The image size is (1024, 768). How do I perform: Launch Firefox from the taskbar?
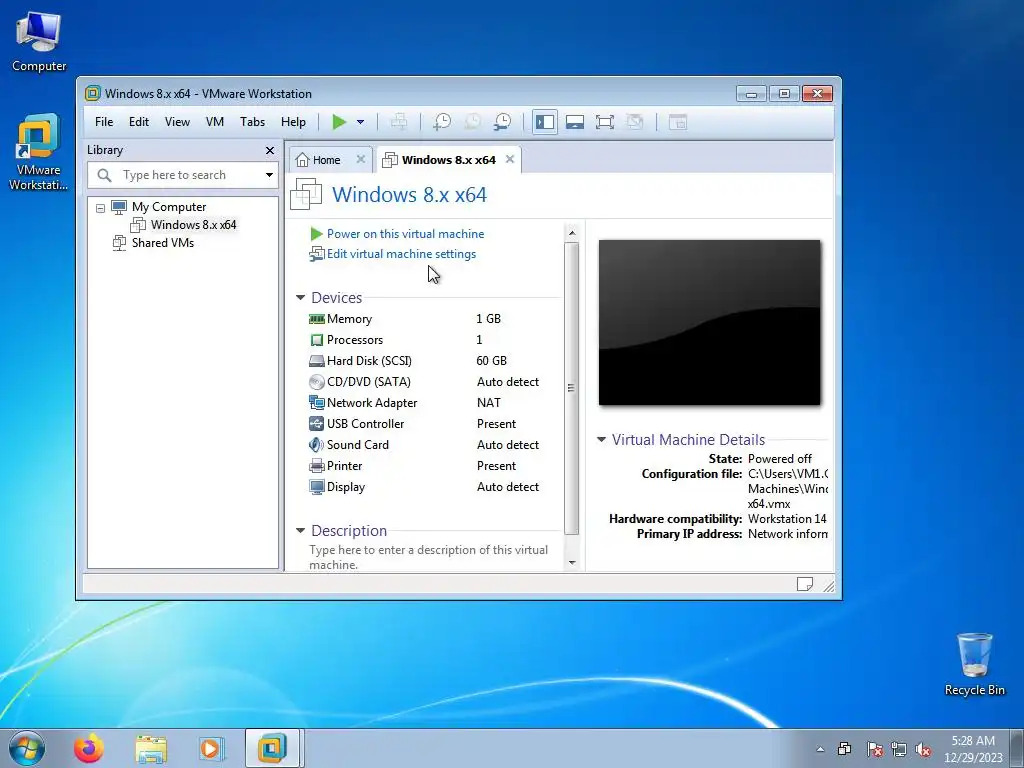[89, 748]
